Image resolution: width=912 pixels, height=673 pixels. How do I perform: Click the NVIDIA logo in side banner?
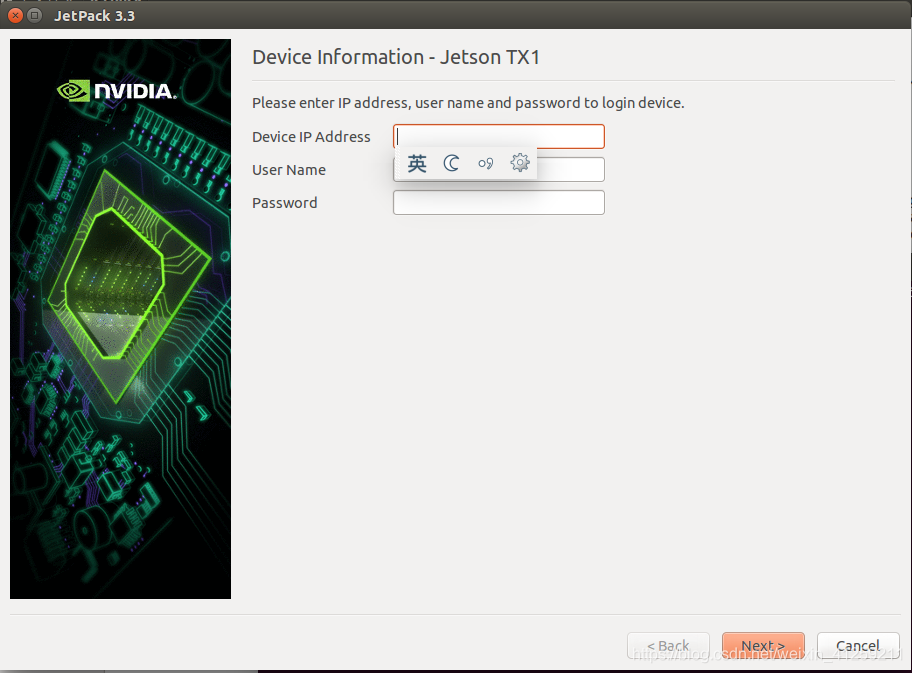pyautogui.click(x=117, y=91)
